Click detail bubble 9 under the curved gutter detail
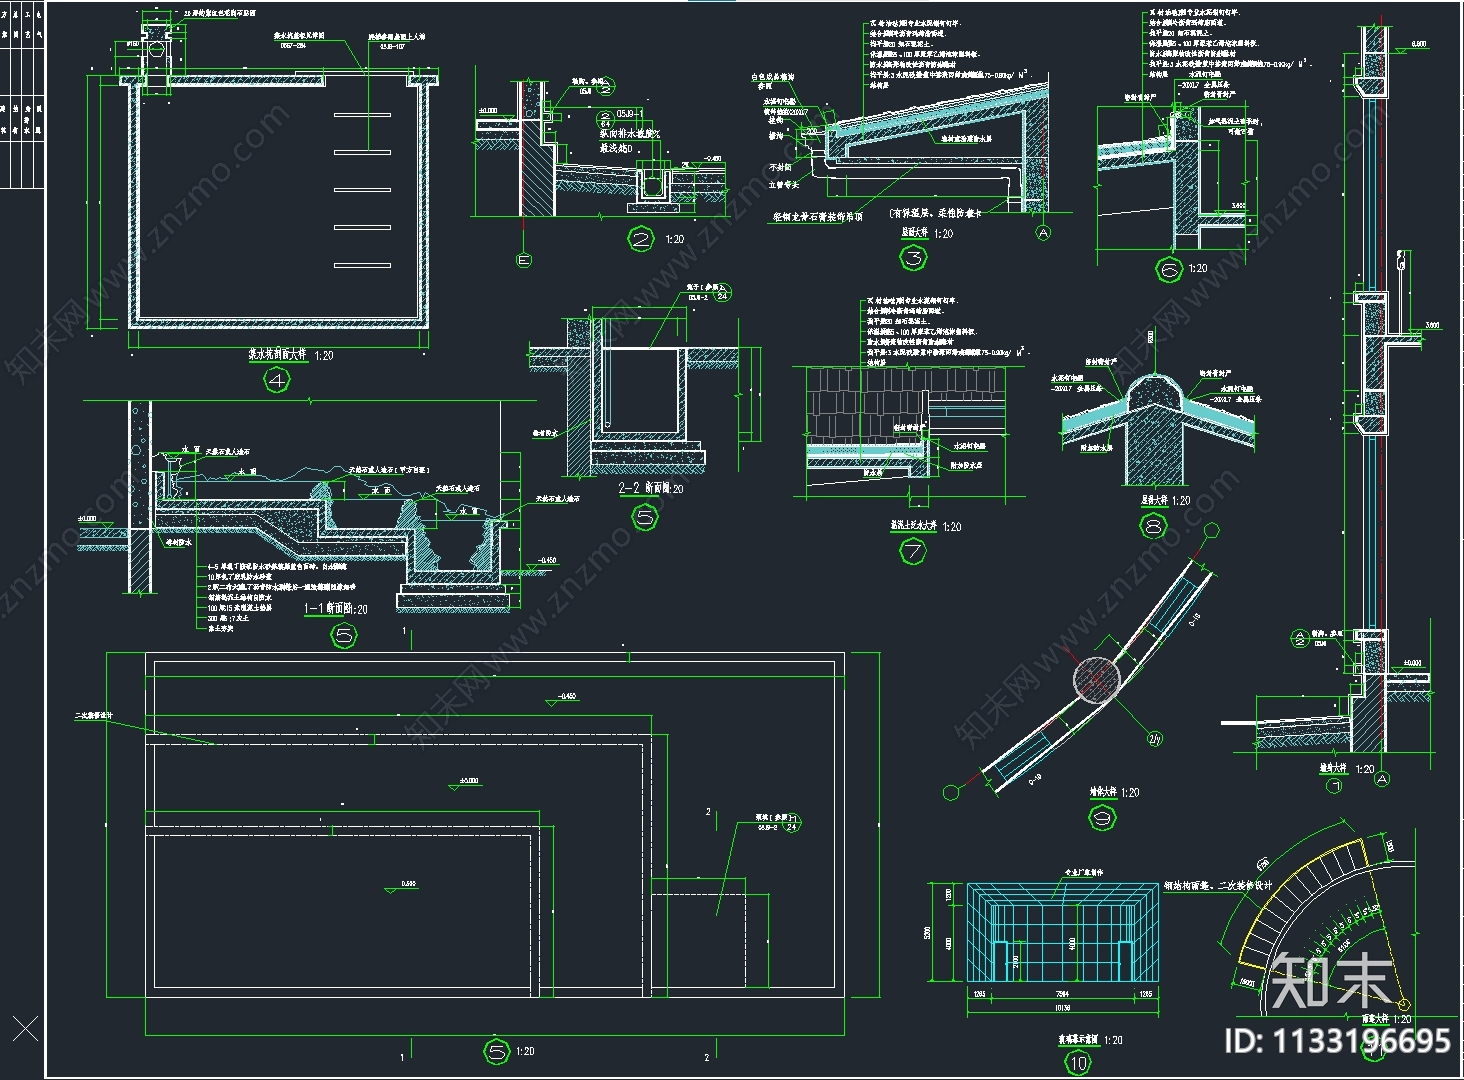Image resolution: width=1464 pixels, height=1080 pixels. tap(1102, 817)
